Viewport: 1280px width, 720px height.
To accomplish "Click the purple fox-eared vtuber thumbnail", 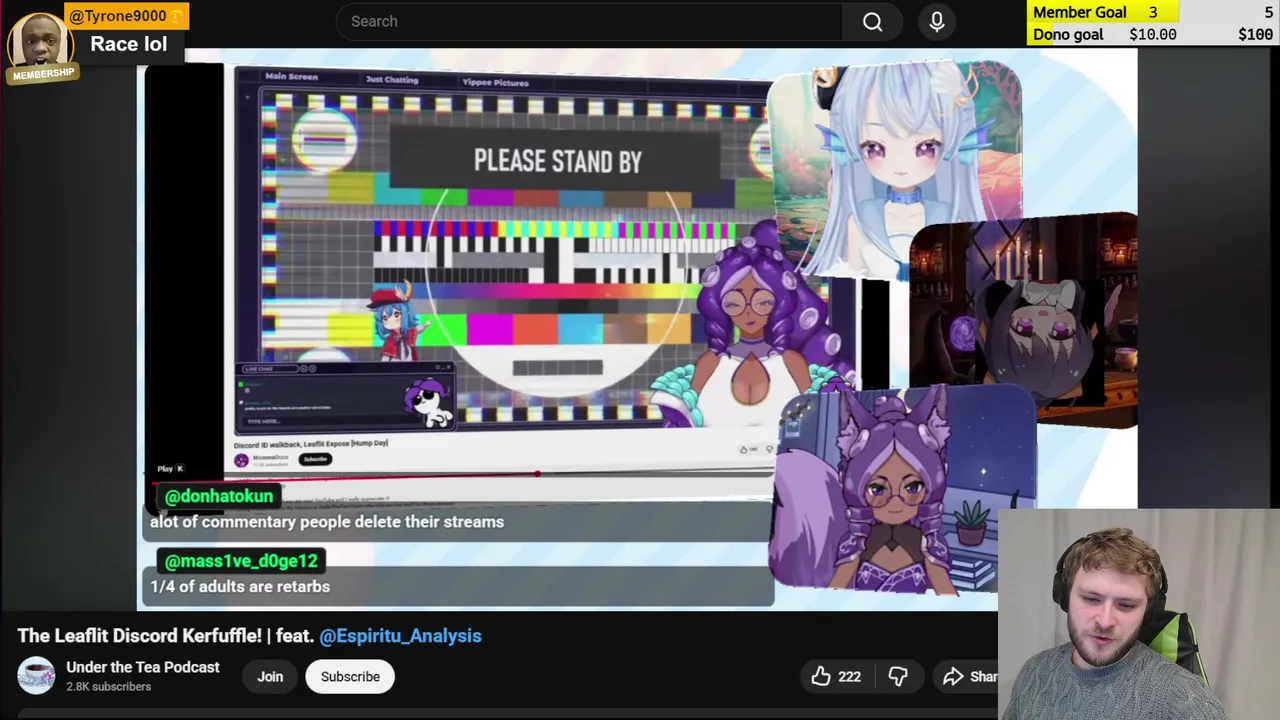I will [902, 489].
